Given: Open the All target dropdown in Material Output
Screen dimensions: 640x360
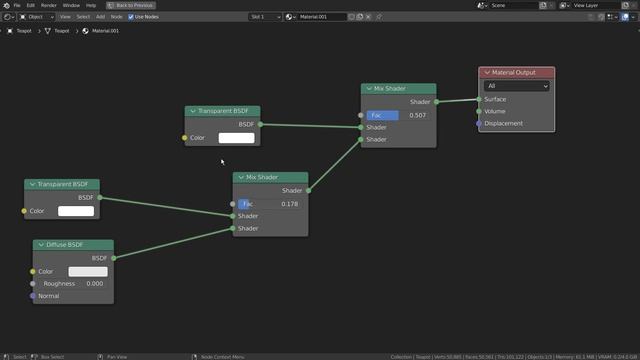Looking at the screenshot, I should pyautogui.click(x=516, y=86).
